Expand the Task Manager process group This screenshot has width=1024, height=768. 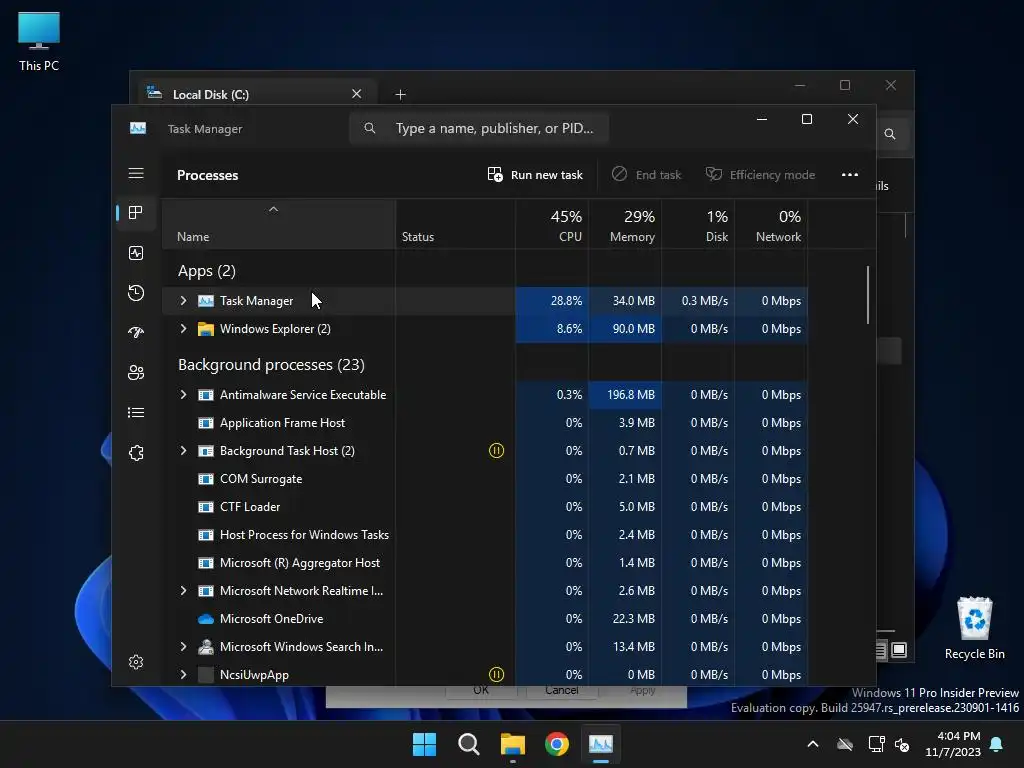(184, 300)
